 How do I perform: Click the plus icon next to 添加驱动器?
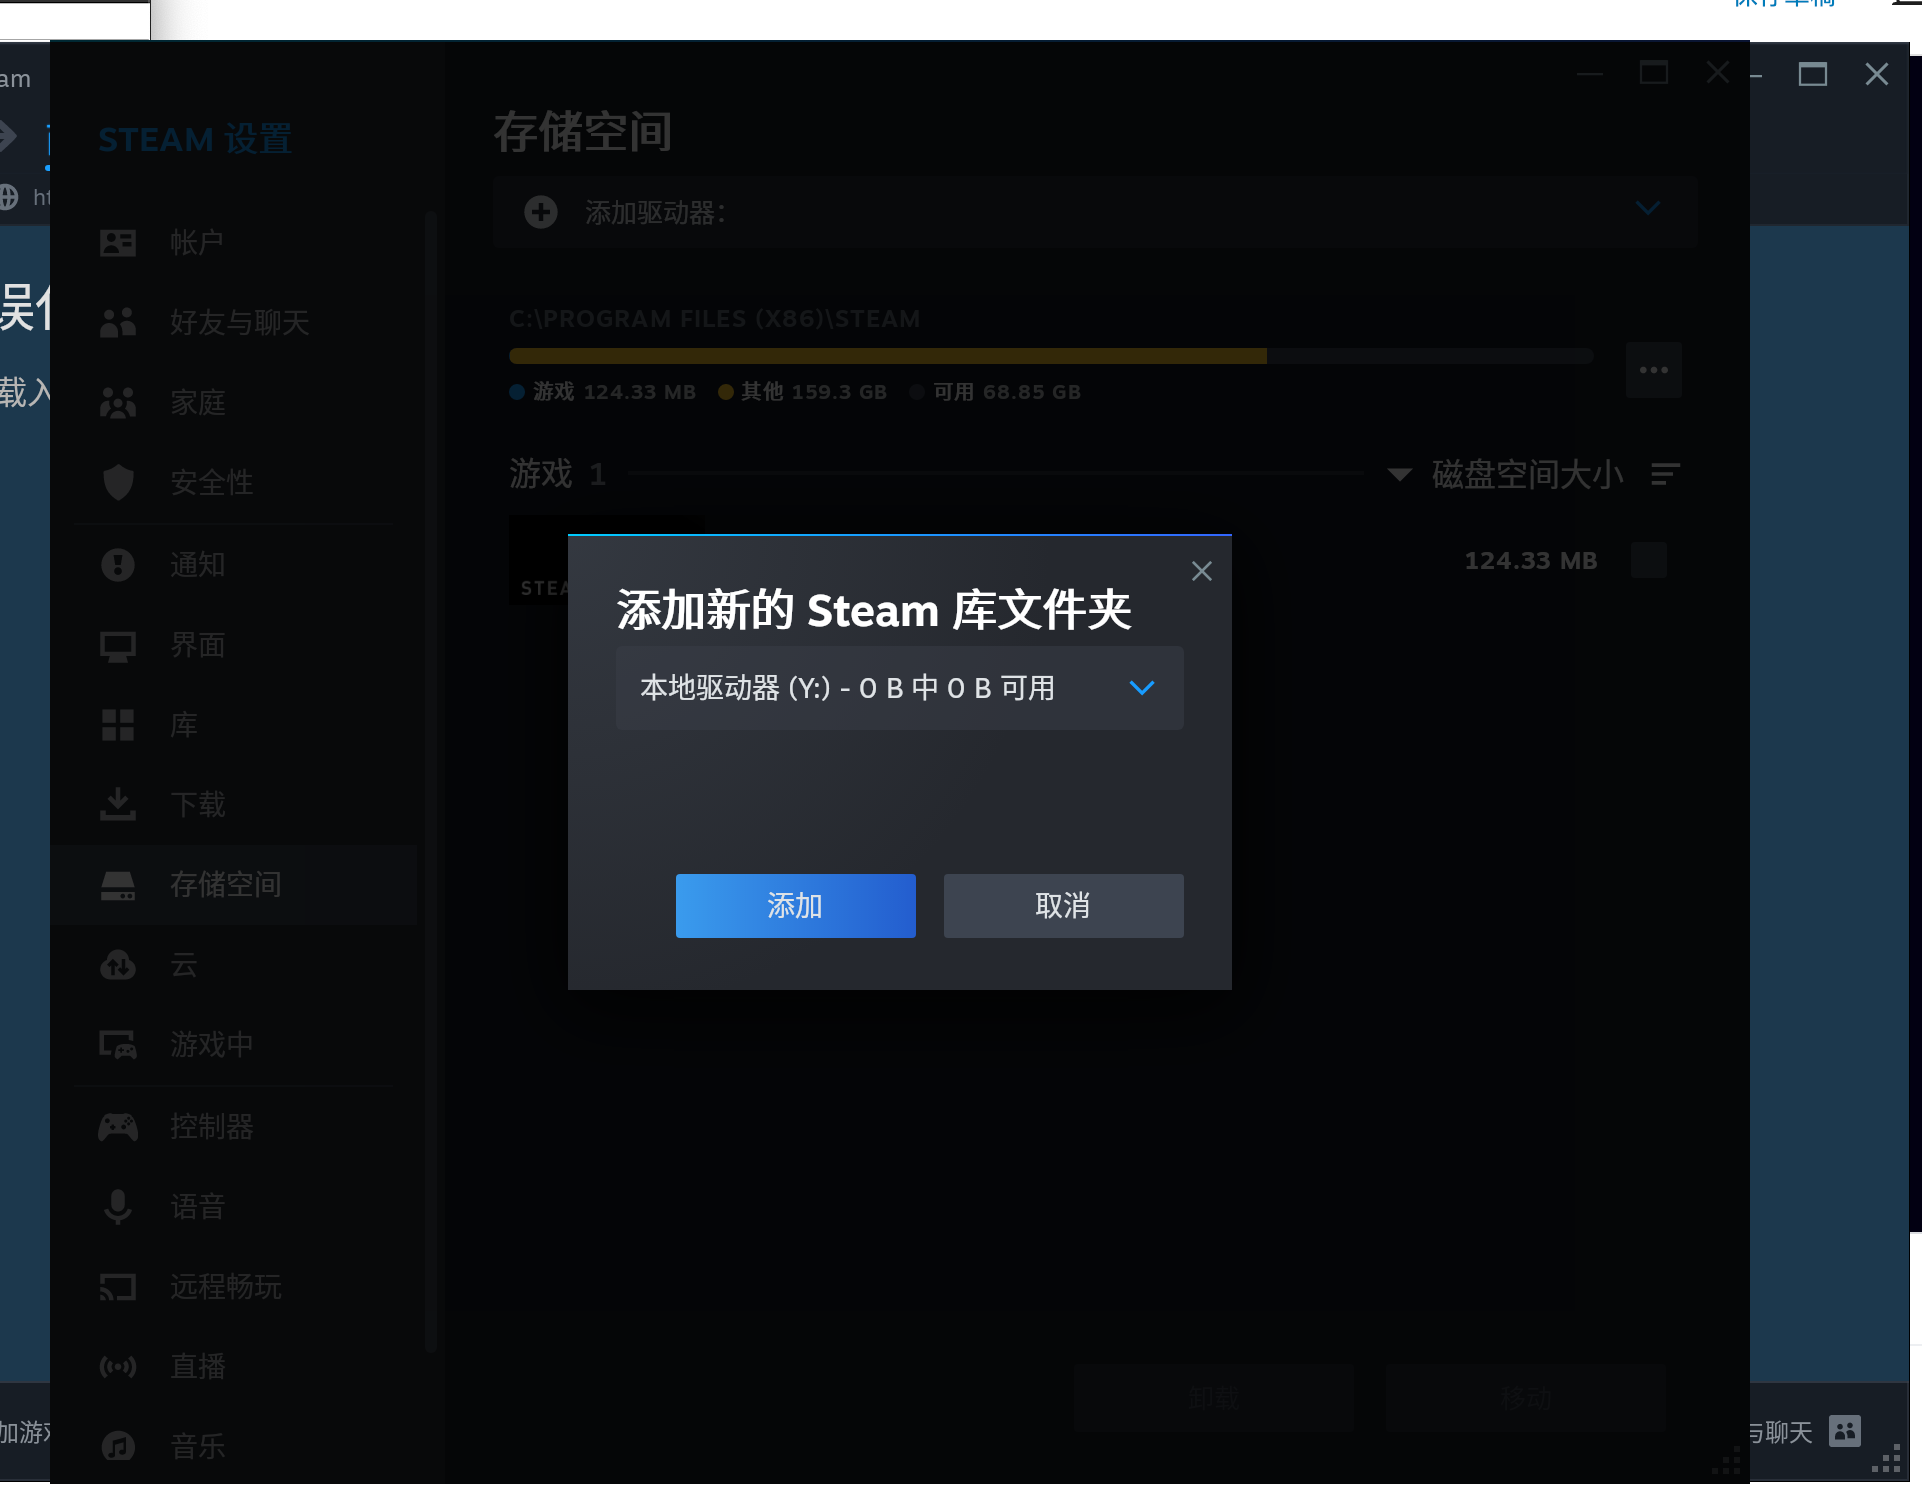541,212
